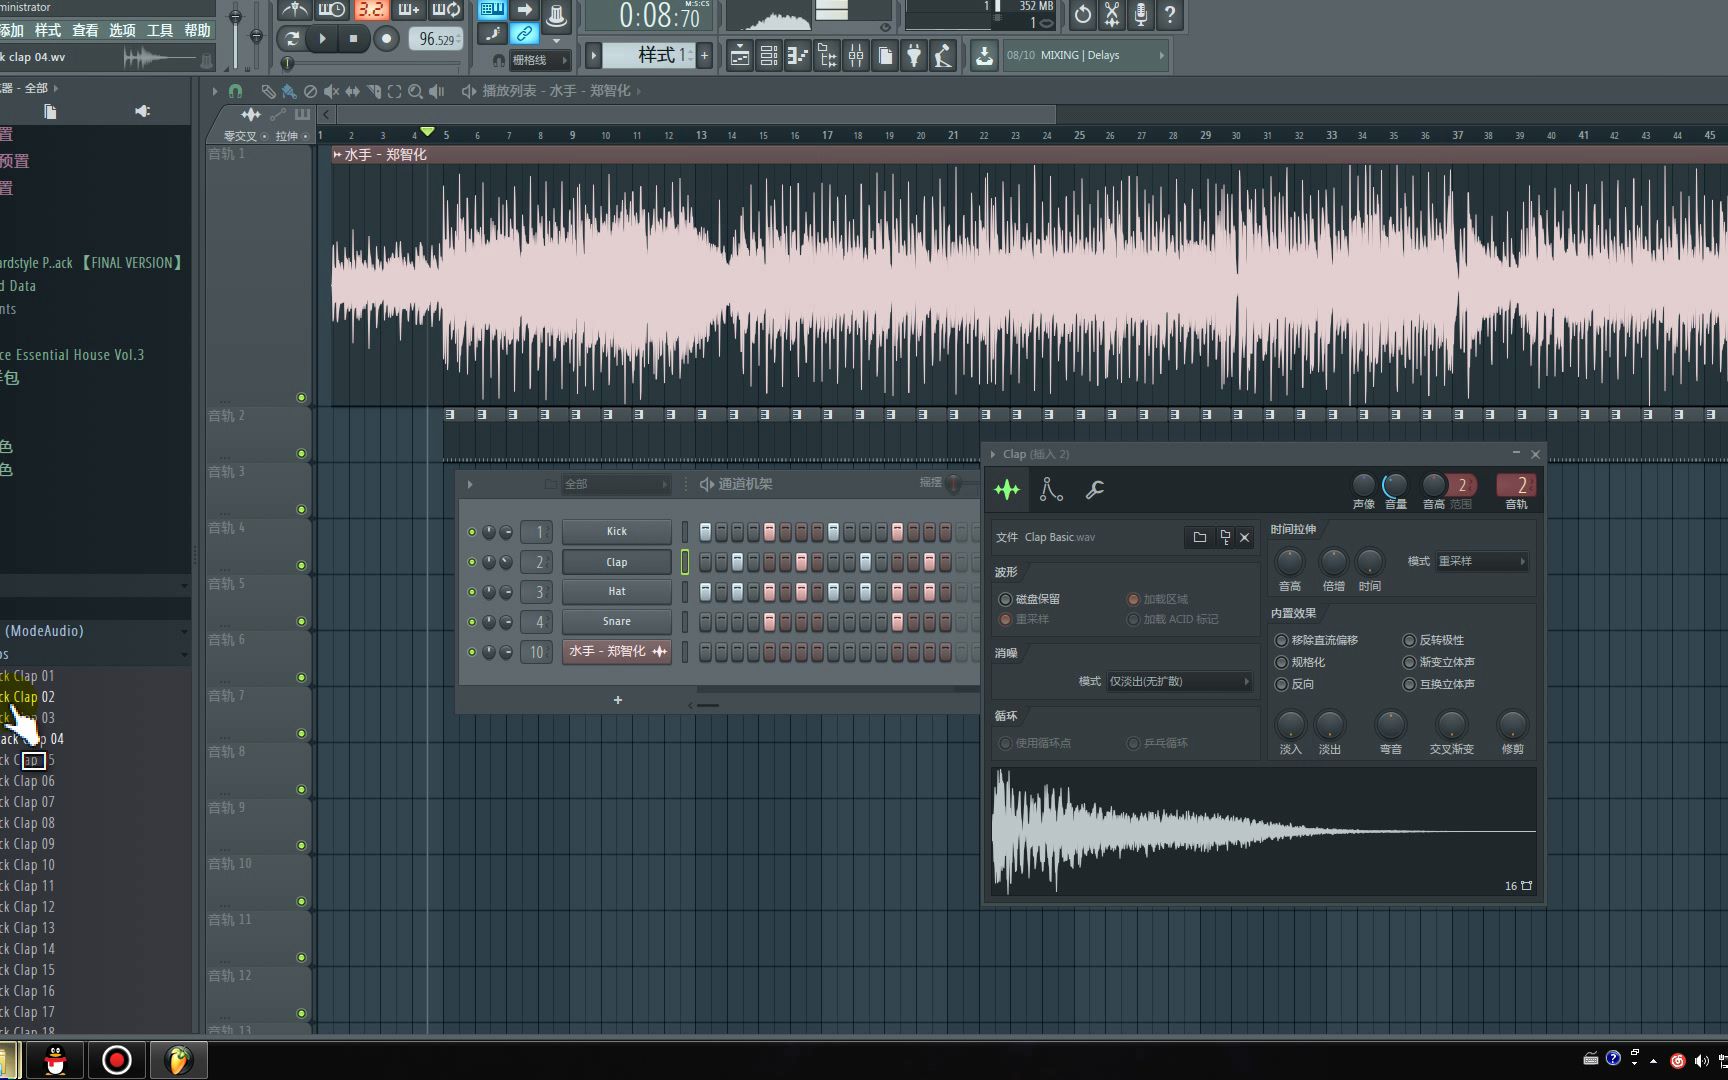Select the Snare channel button
Viewport: 1728px width, 1080px height.
617,622
